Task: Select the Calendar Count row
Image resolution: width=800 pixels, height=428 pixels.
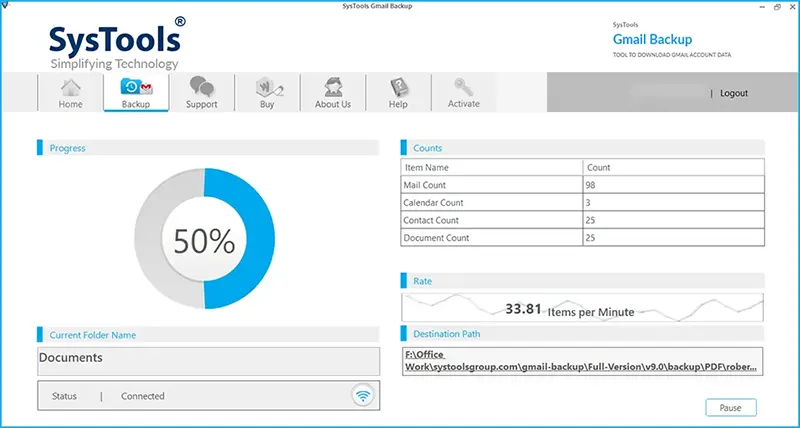Action: (x=582, y=203)
